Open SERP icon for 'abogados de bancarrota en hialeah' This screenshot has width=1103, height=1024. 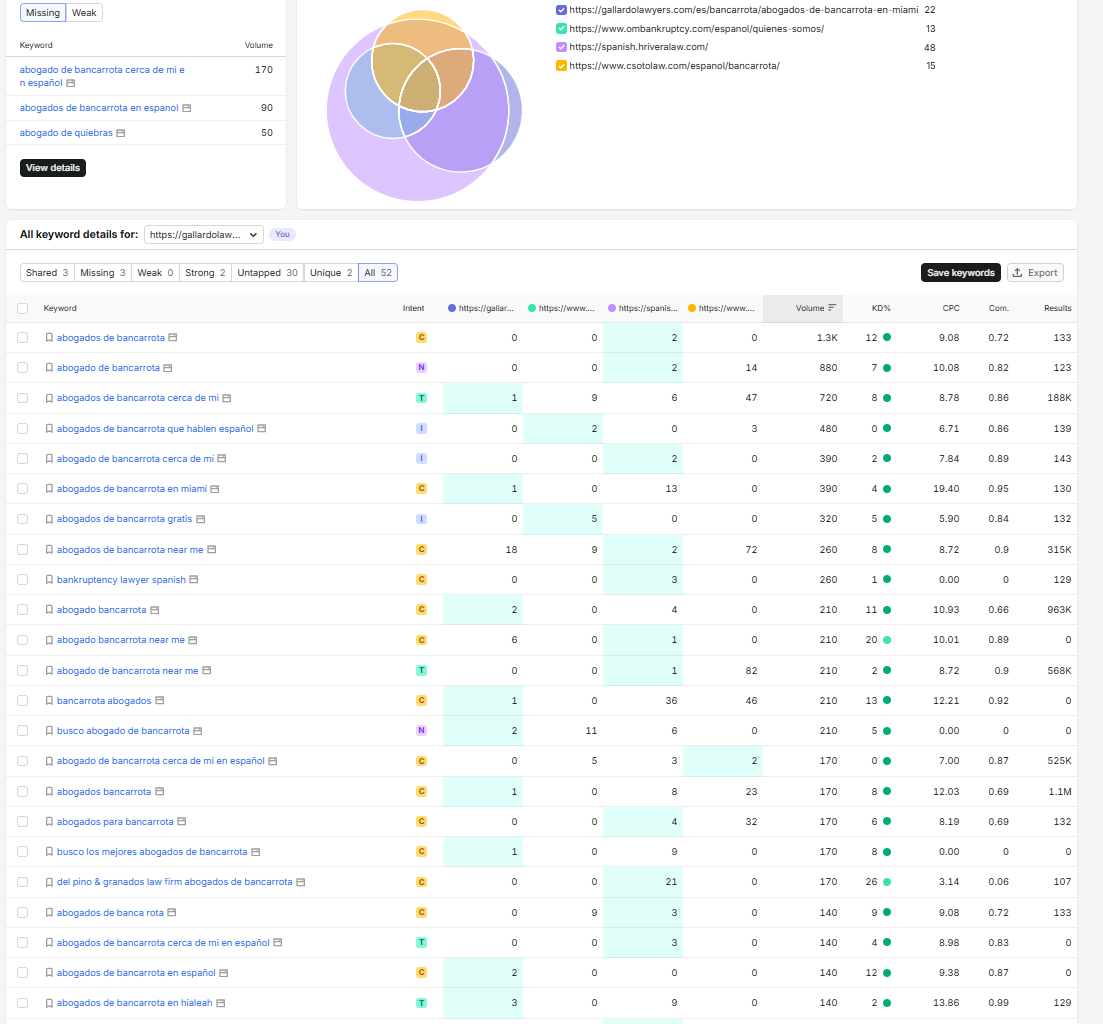pos(221,1003)
